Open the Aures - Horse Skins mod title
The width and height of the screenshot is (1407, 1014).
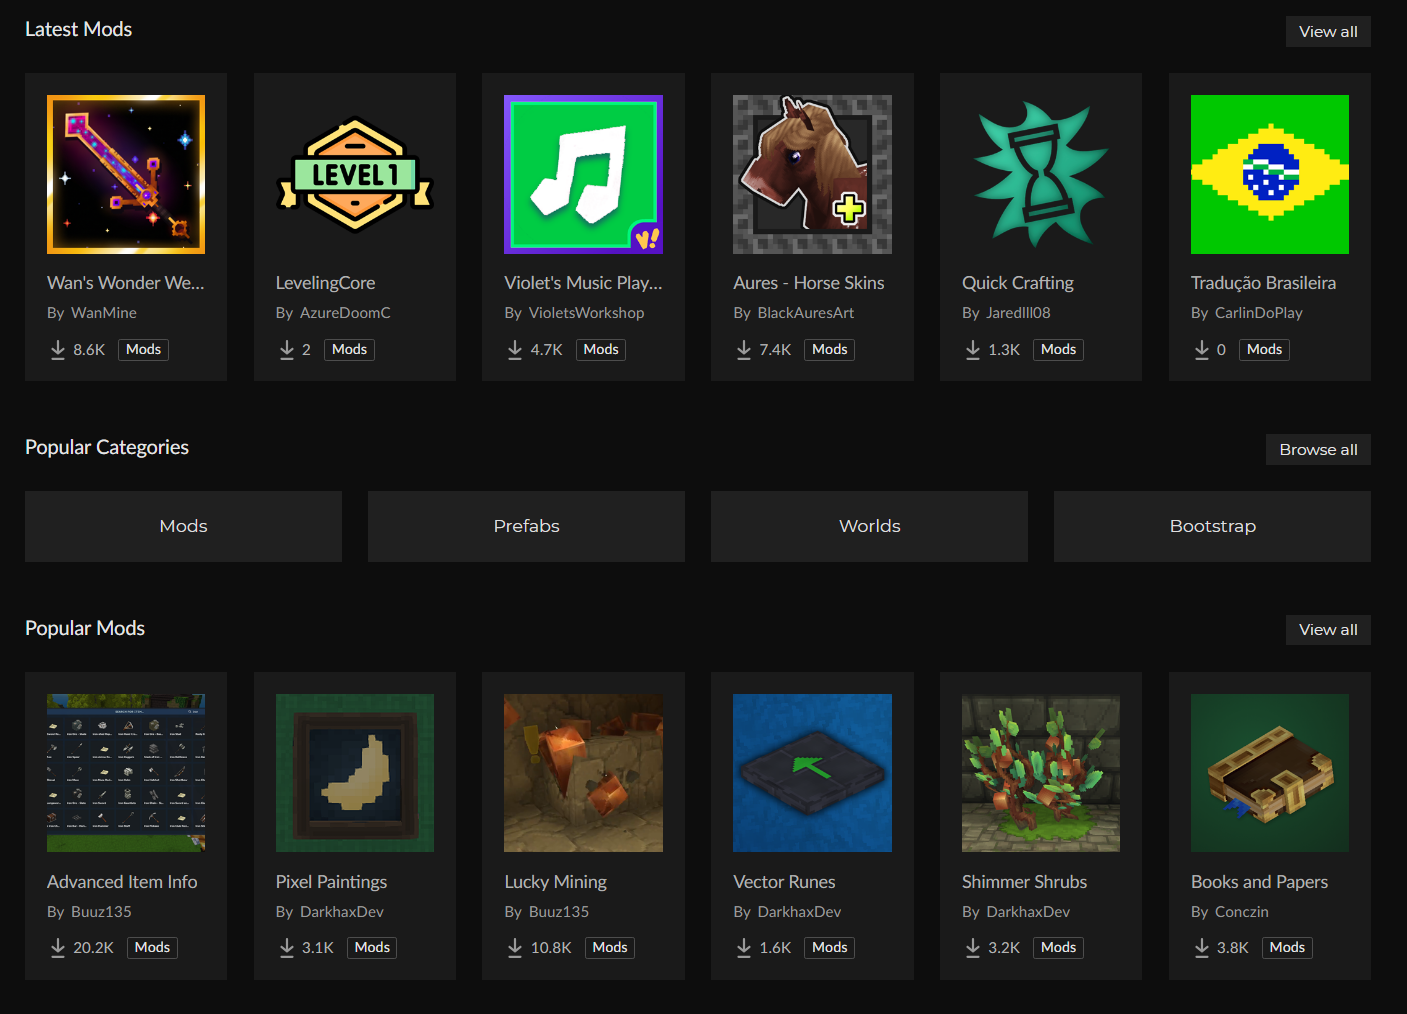click(x=809, y=282)
